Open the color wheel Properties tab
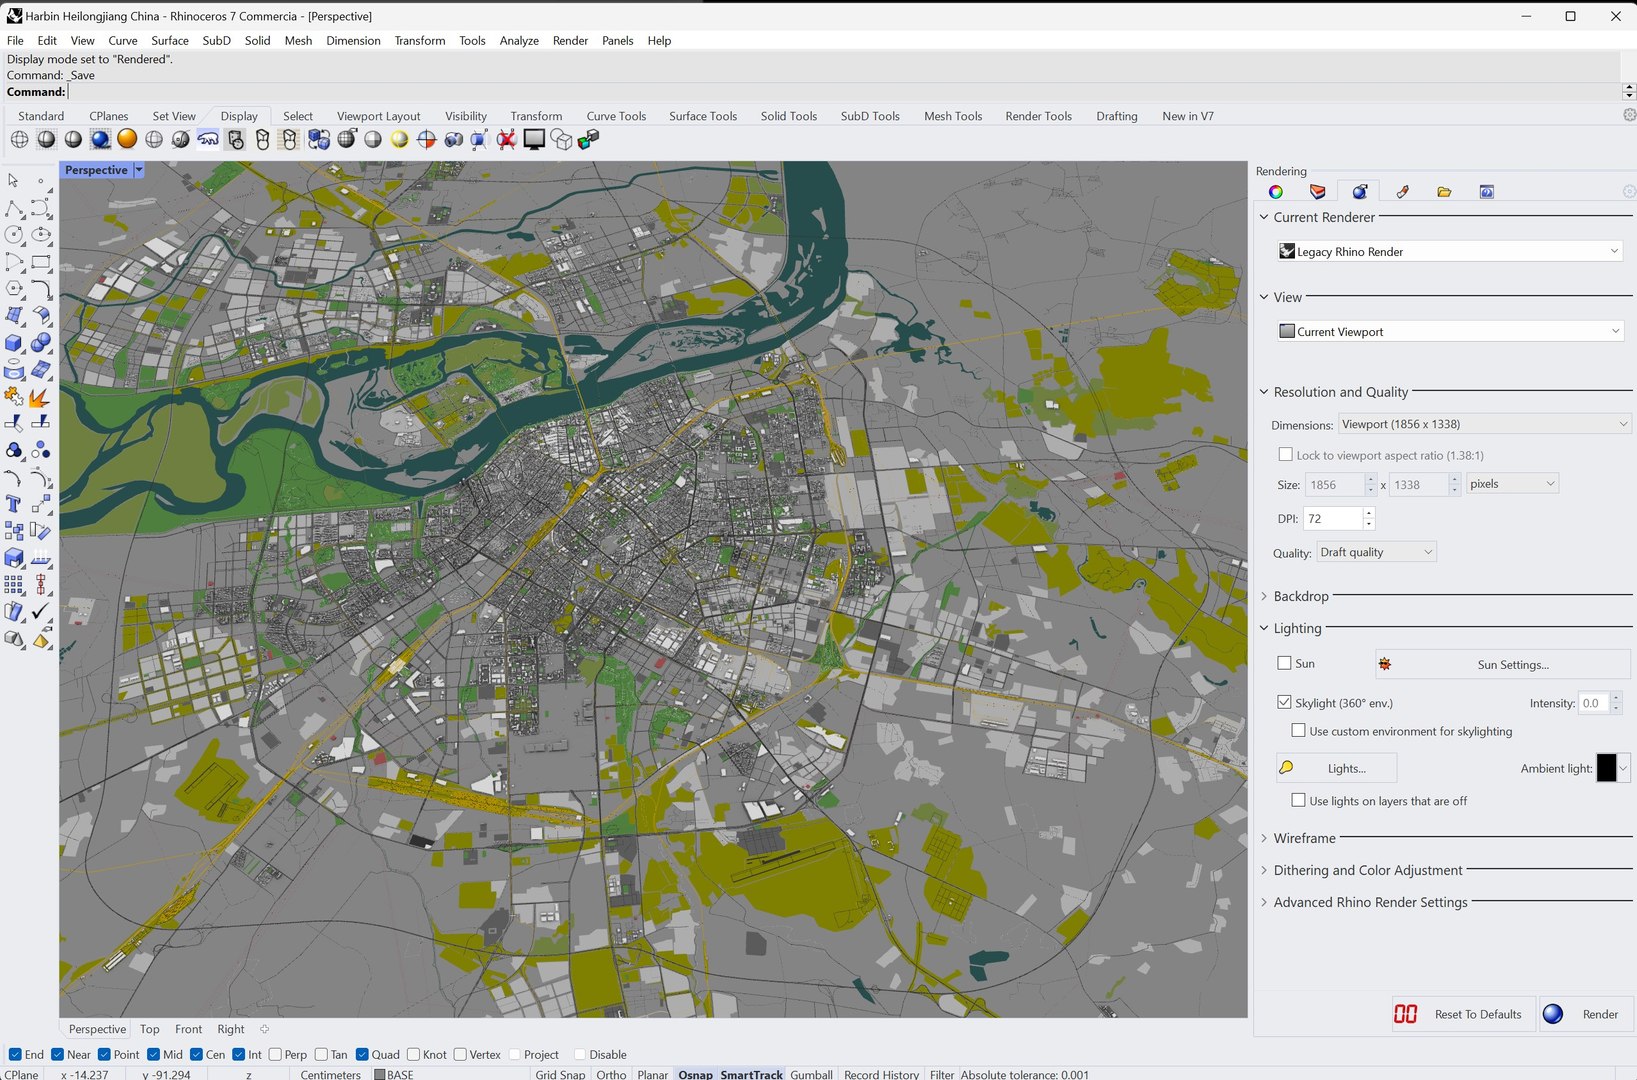 coord(1276,192)
